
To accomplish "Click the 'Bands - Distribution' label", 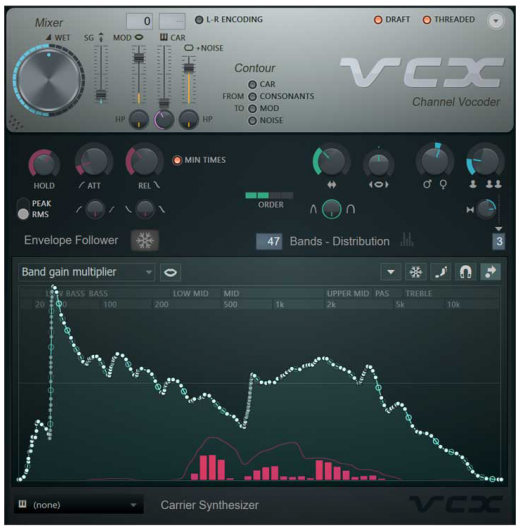I will 339,241.
